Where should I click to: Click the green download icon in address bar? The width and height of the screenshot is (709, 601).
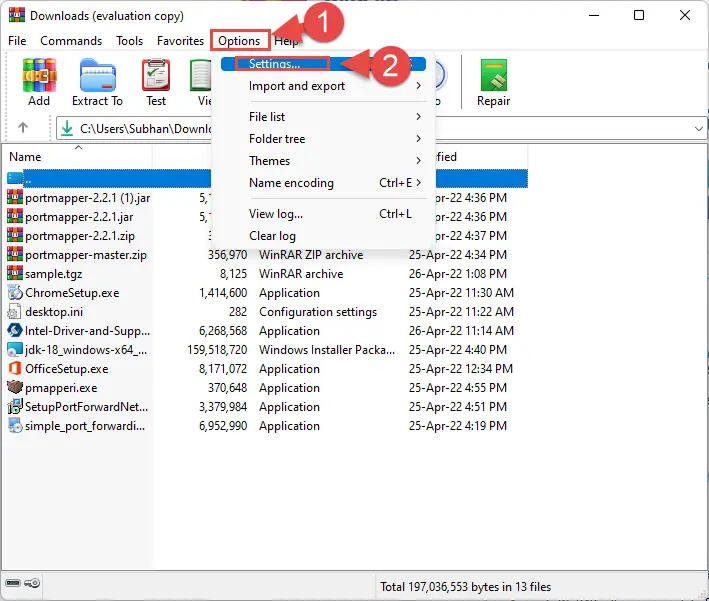pos(67,128)
